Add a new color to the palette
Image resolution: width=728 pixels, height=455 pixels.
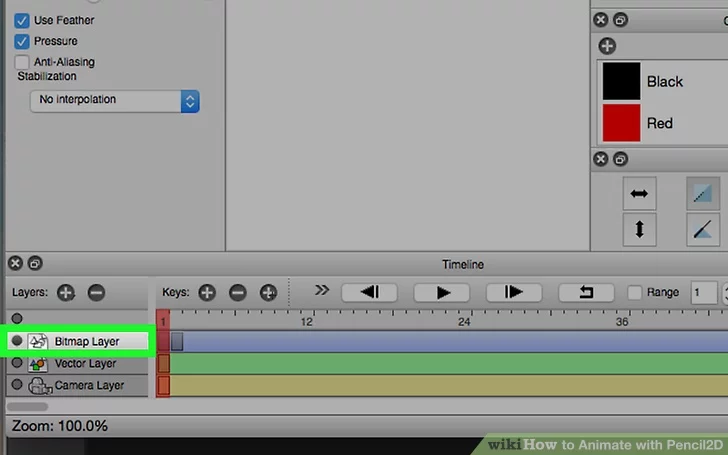pos(607,46)
